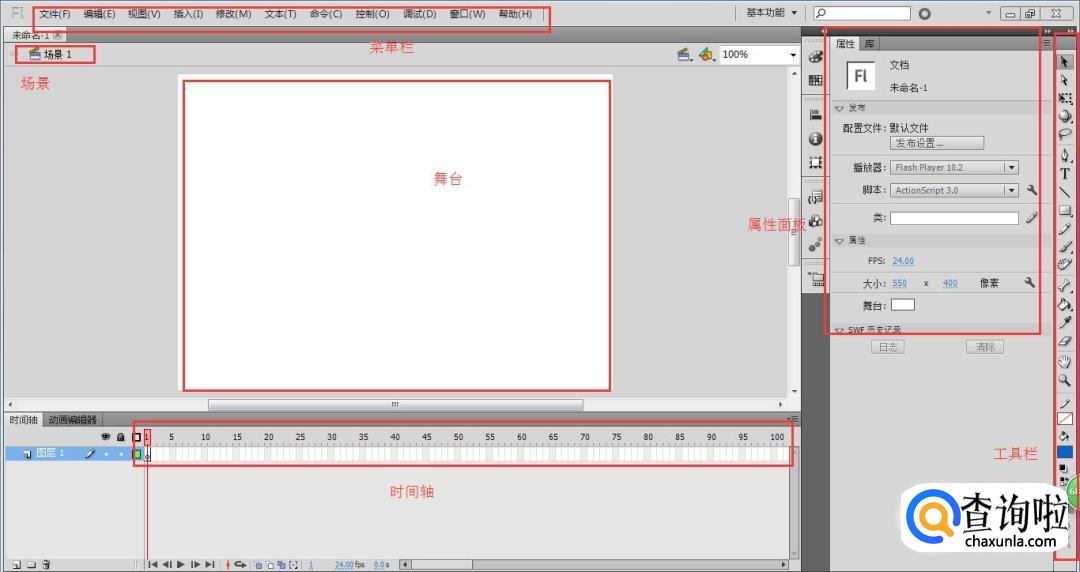Select the Rectangle tool
Screen dimensions: 1080x572
pyautogui.click(x=1065, y=210)
